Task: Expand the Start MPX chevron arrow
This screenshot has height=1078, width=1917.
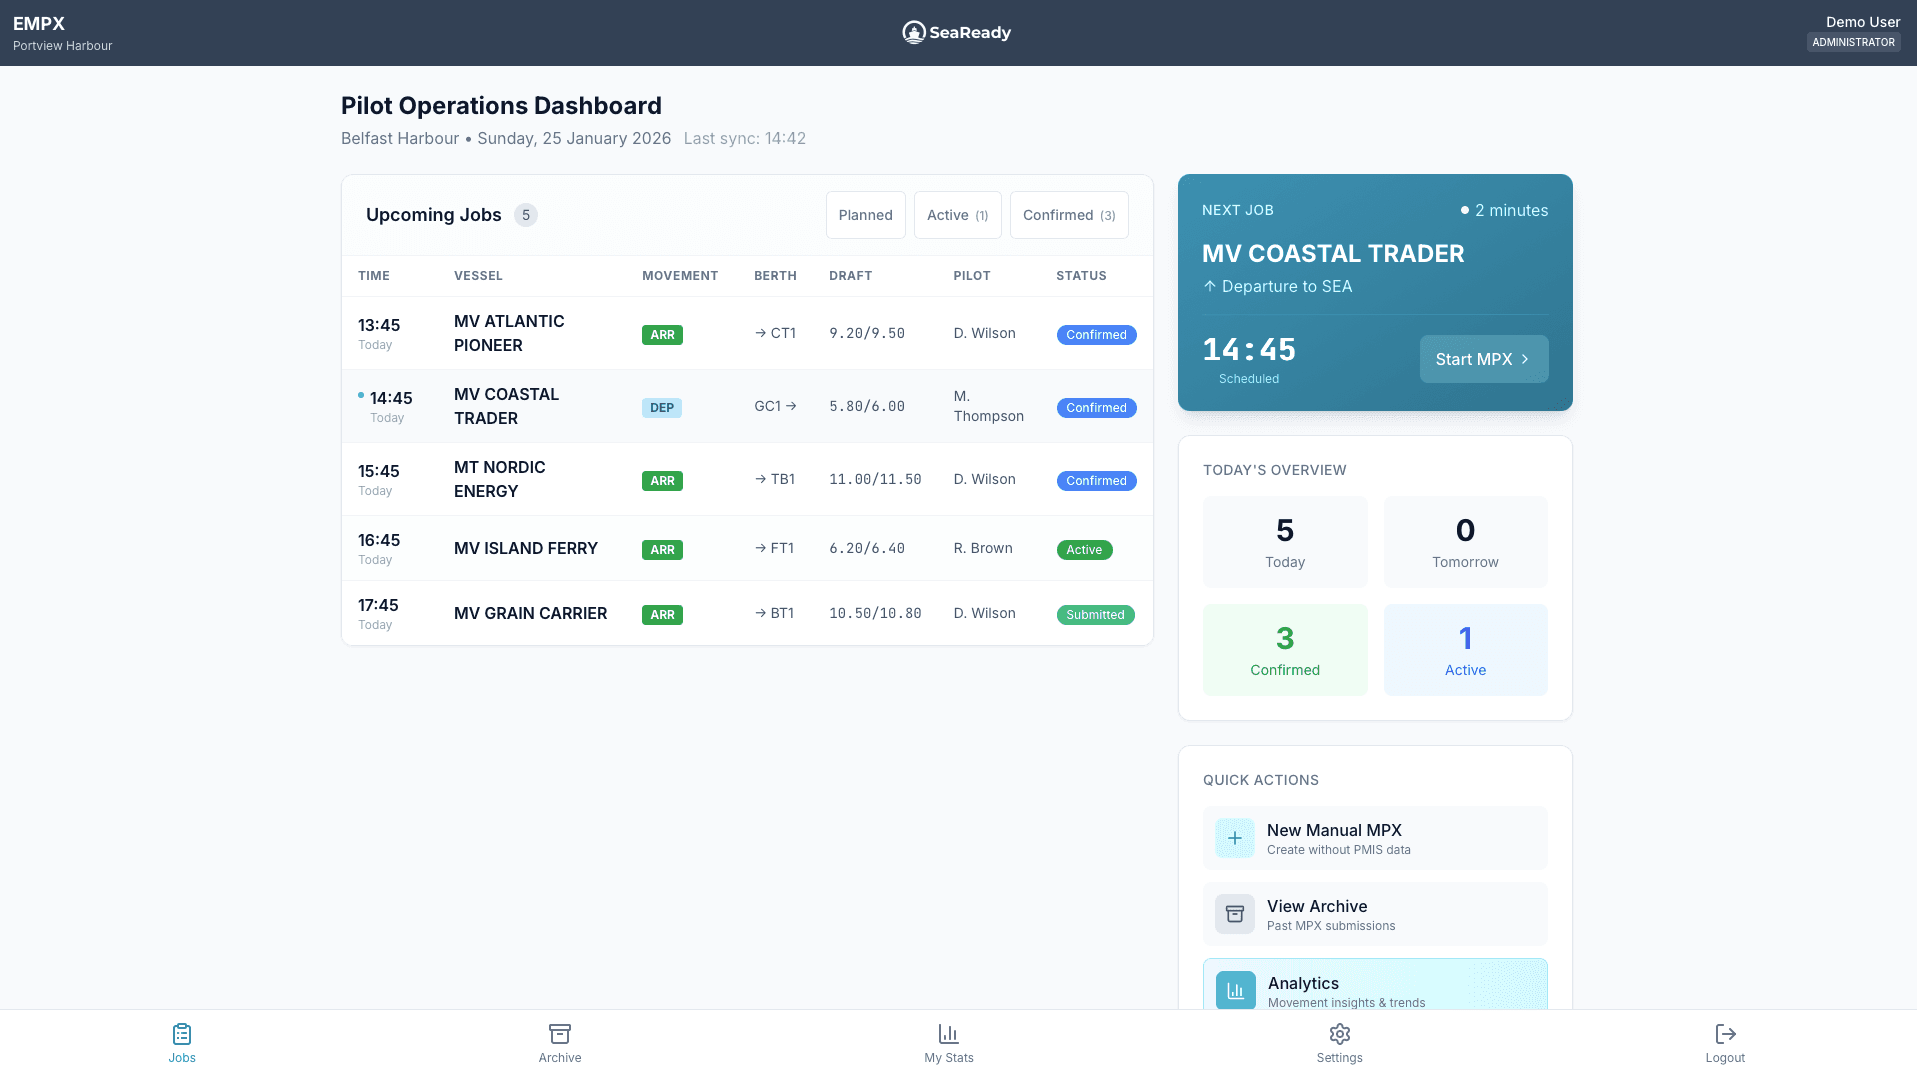Action: (1524, 359)
